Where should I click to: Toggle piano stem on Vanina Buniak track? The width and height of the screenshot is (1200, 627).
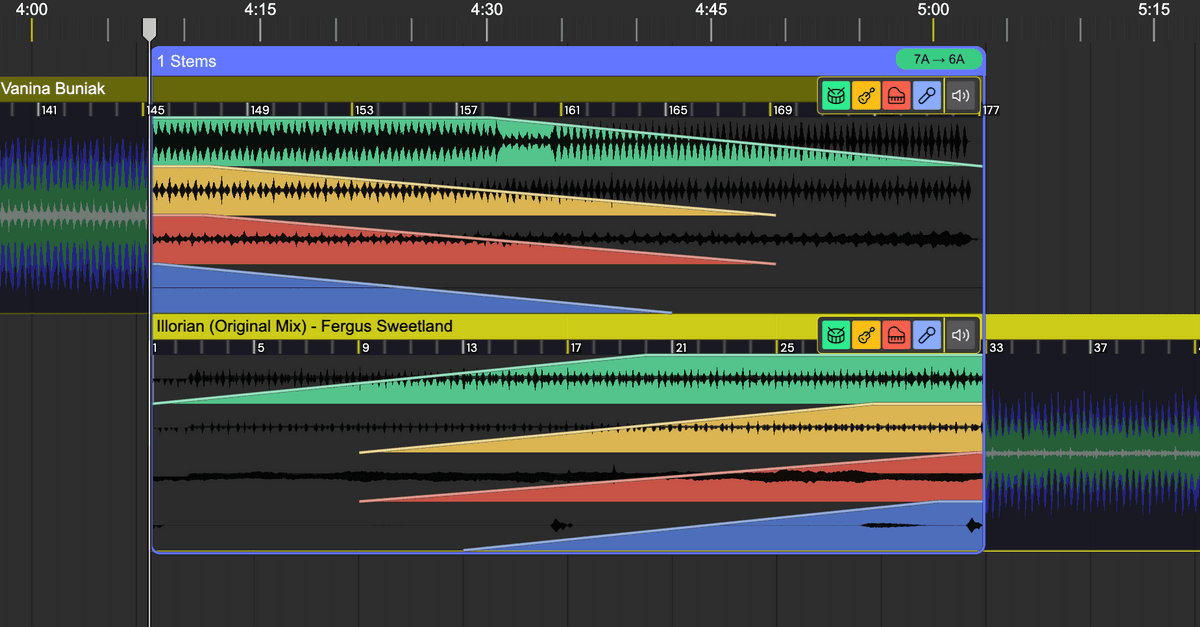point(897,96)
